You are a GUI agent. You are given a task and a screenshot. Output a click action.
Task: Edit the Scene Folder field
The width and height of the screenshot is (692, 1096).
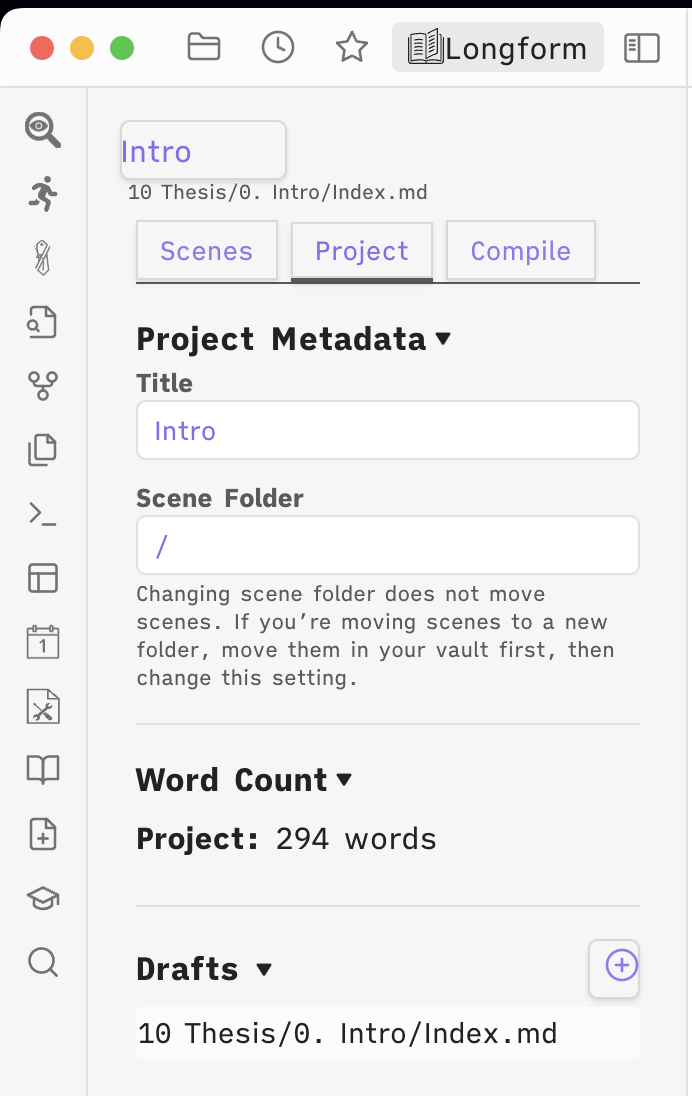pyautogui.click(x=388, y=545)
